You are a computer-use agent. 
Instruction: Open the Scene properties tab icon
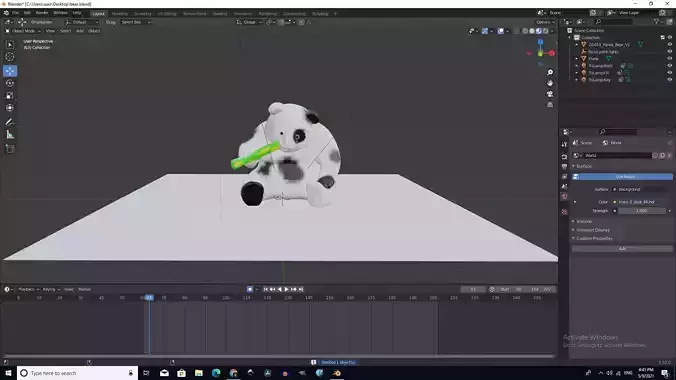(x=564, y=187)
